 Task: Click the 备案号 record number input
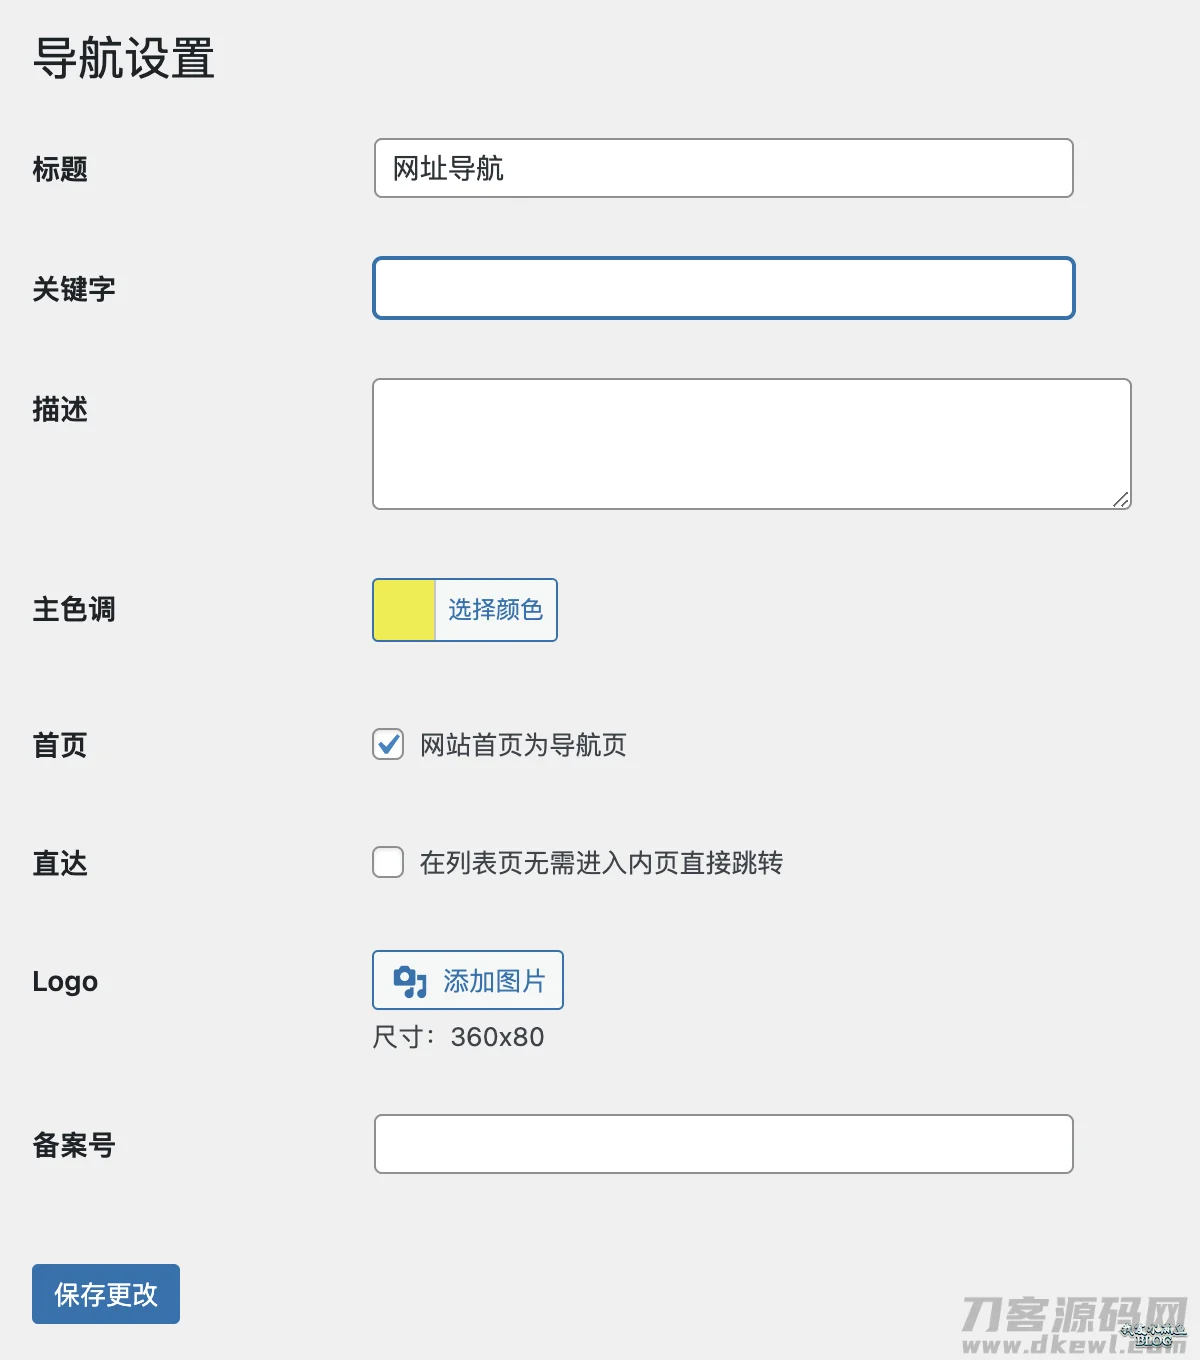(722, 1143)
